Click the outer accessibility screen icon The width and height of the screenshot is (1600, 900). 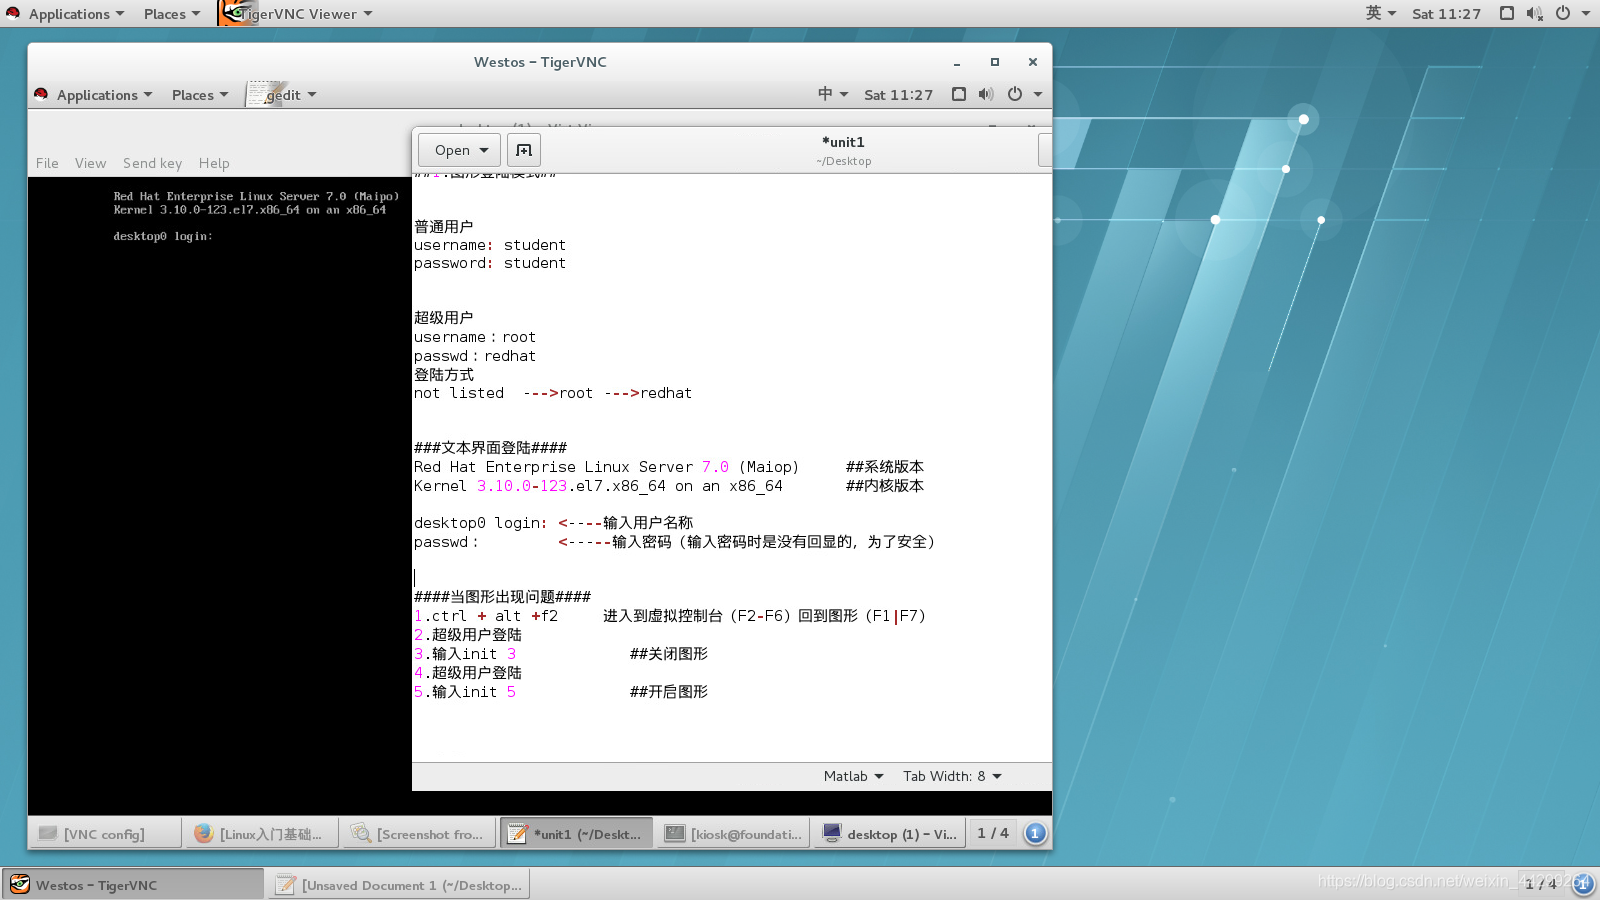coord(1507,13)
